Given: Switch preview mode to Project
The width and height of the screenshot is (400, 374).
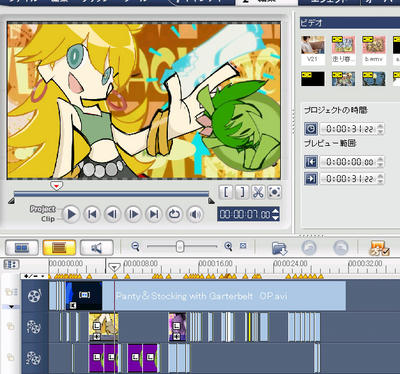Looking at the screenshot, I should (42, 209).
